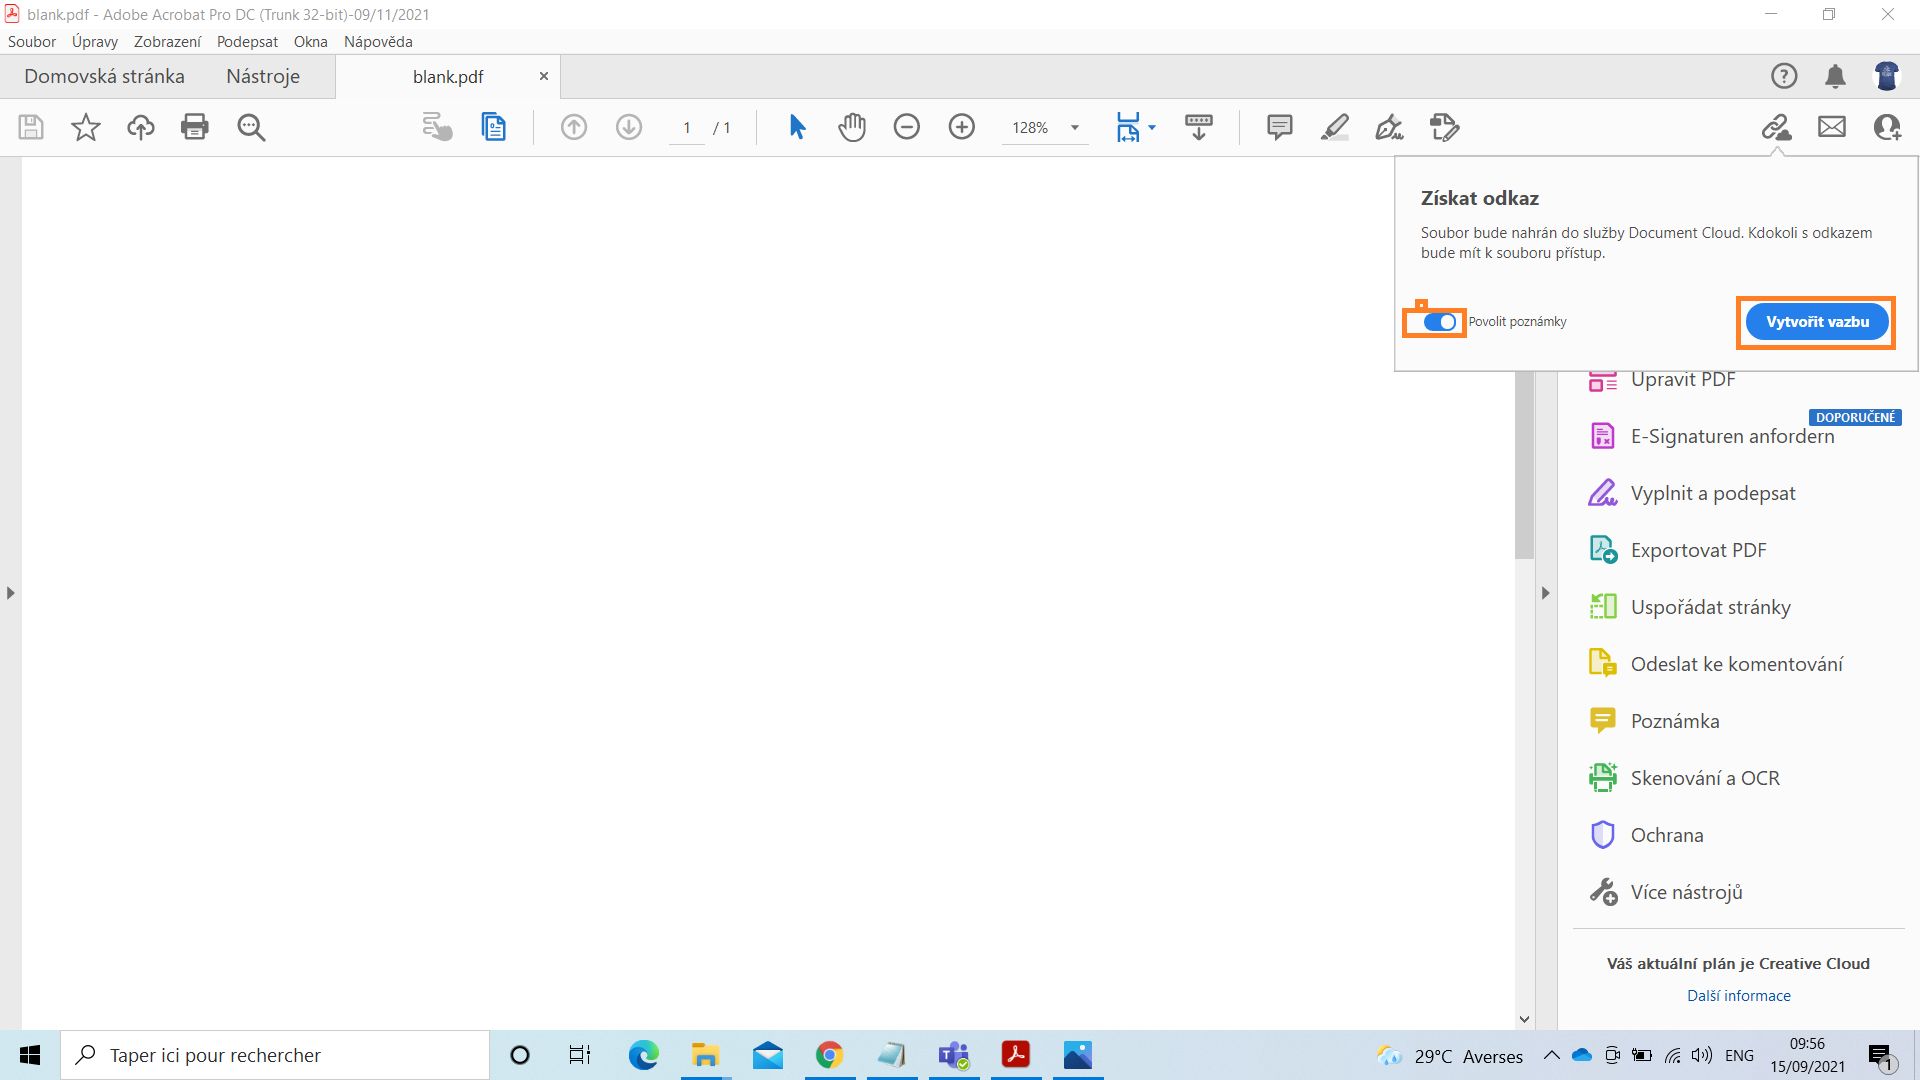Switch to the Nástroje tab

[x=262, y=77]
